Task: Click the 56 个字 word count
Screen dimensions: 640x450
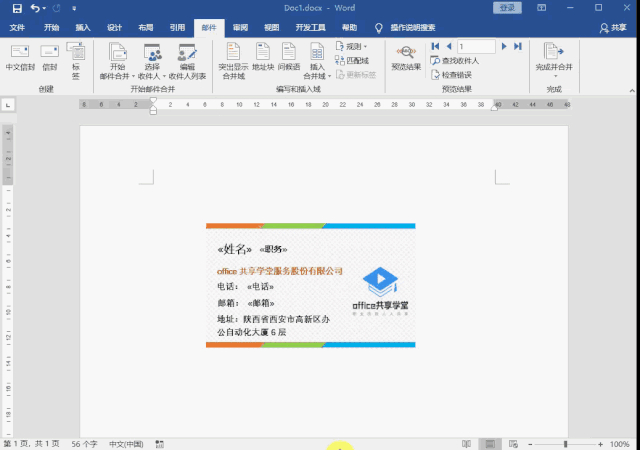Action: (84, 444)
